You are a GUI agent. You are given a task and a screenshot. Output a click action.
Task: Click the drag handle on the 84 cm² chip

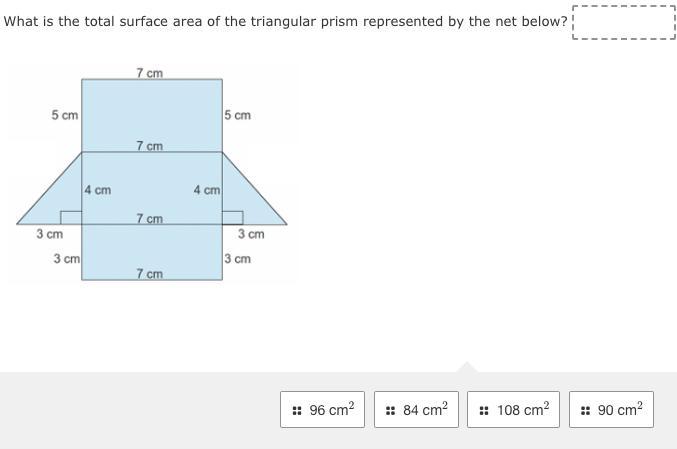tap(390, 411)
